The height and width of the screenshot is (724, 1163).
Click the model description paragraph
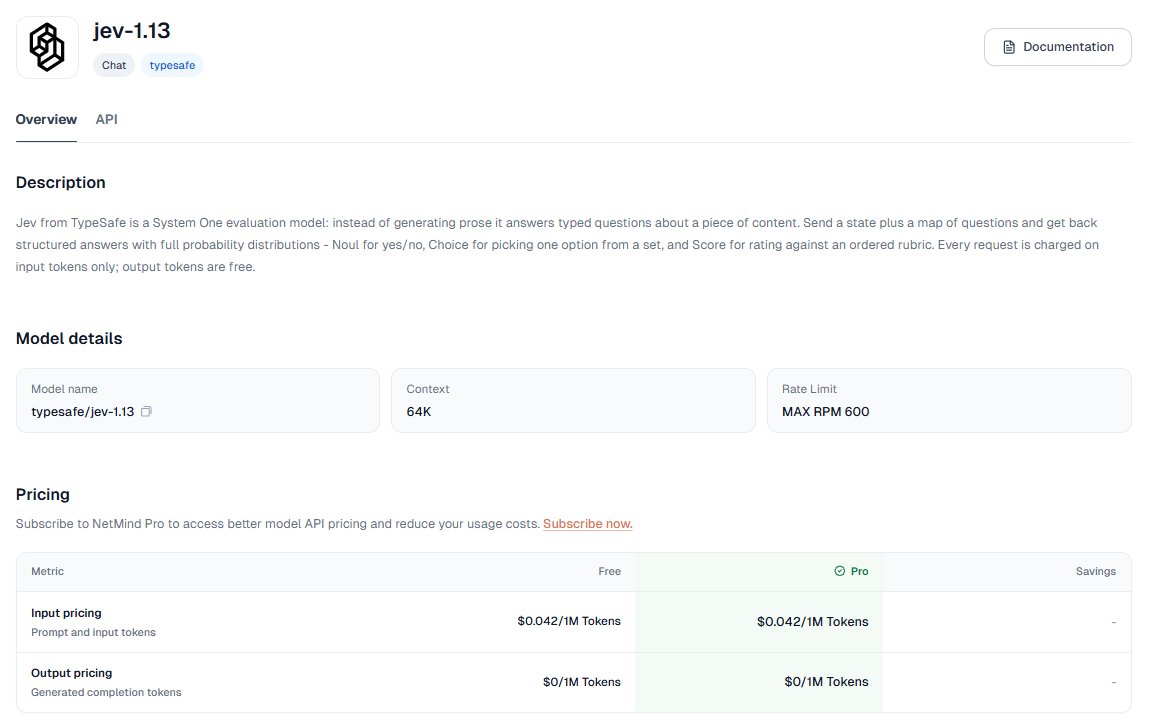click(557, 245)
